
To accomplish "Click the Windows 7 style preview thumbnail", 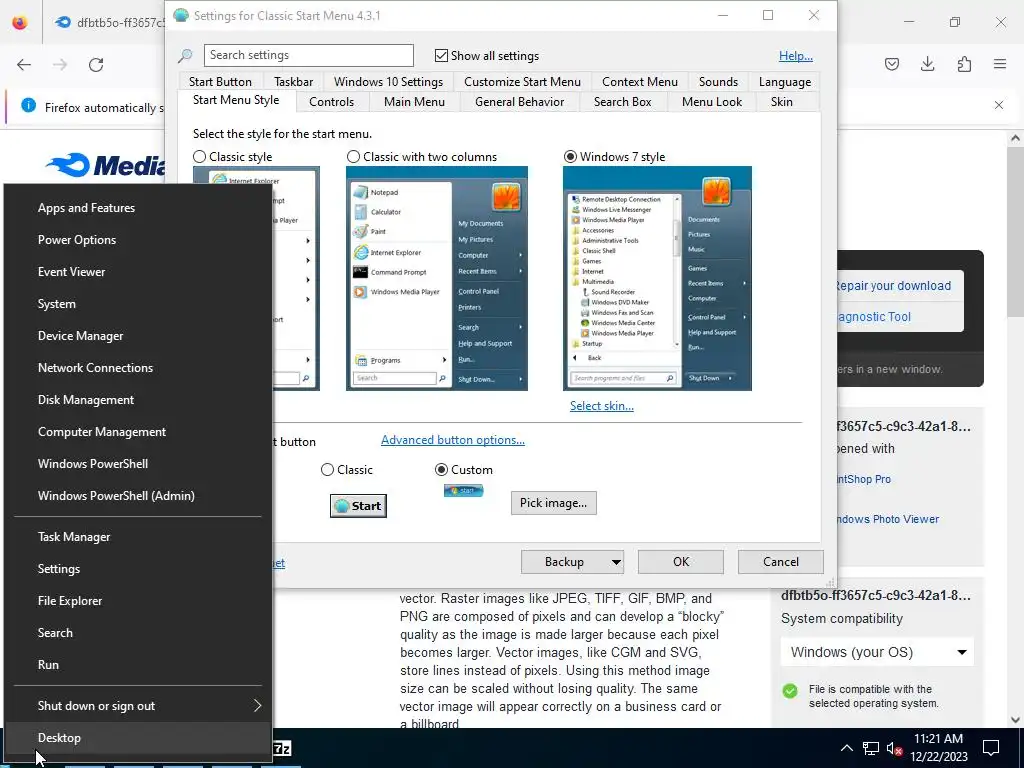I will click(x=657, y=278).
